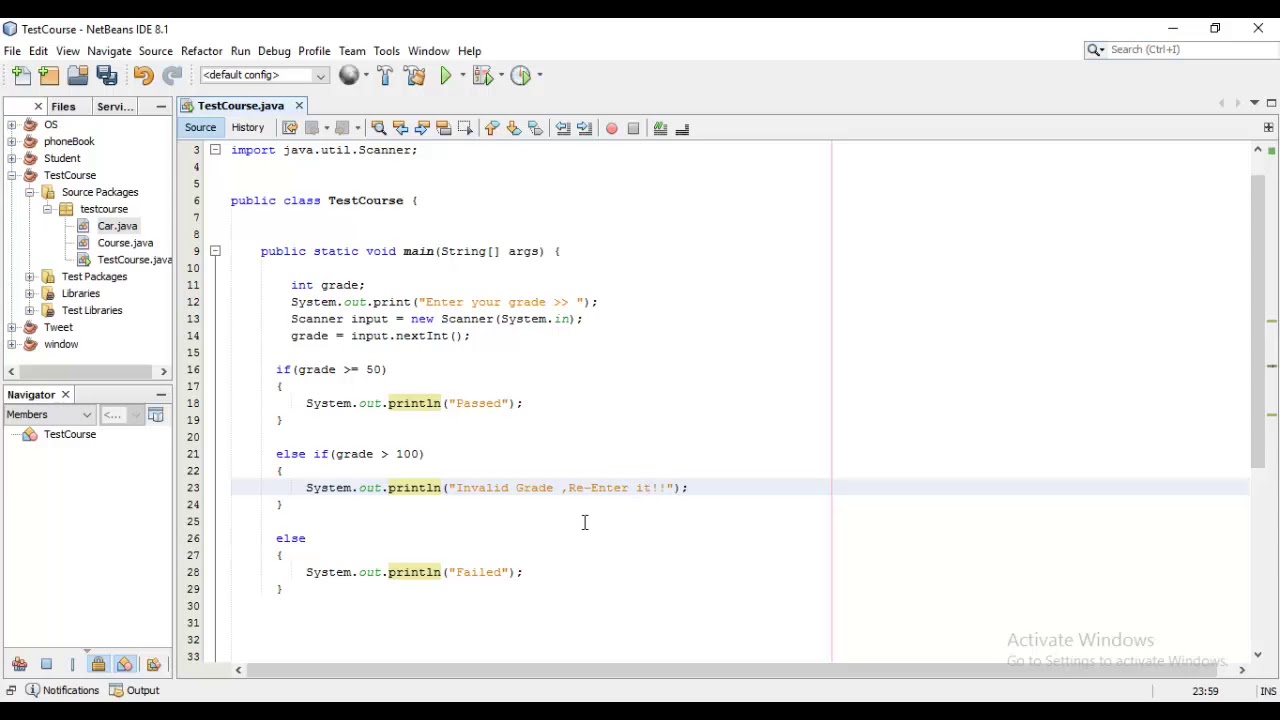This screenshot has height=720, width=1280.
Task: Start debugging with the Debug Project icon
Action: [482, 75]
